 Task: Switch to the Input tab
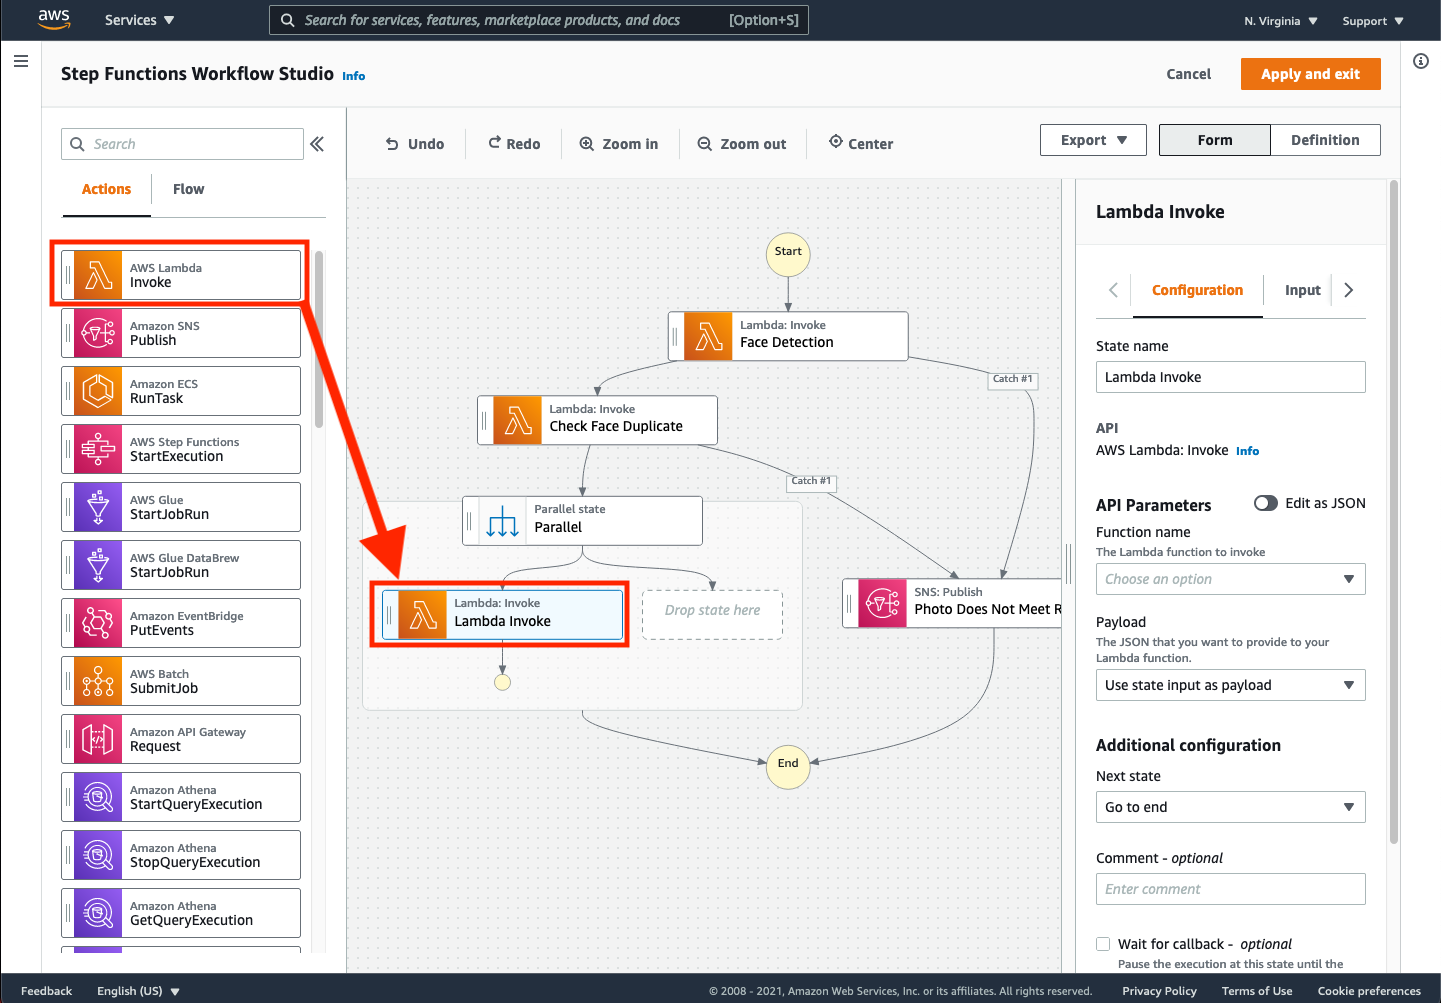(1302, 290)
